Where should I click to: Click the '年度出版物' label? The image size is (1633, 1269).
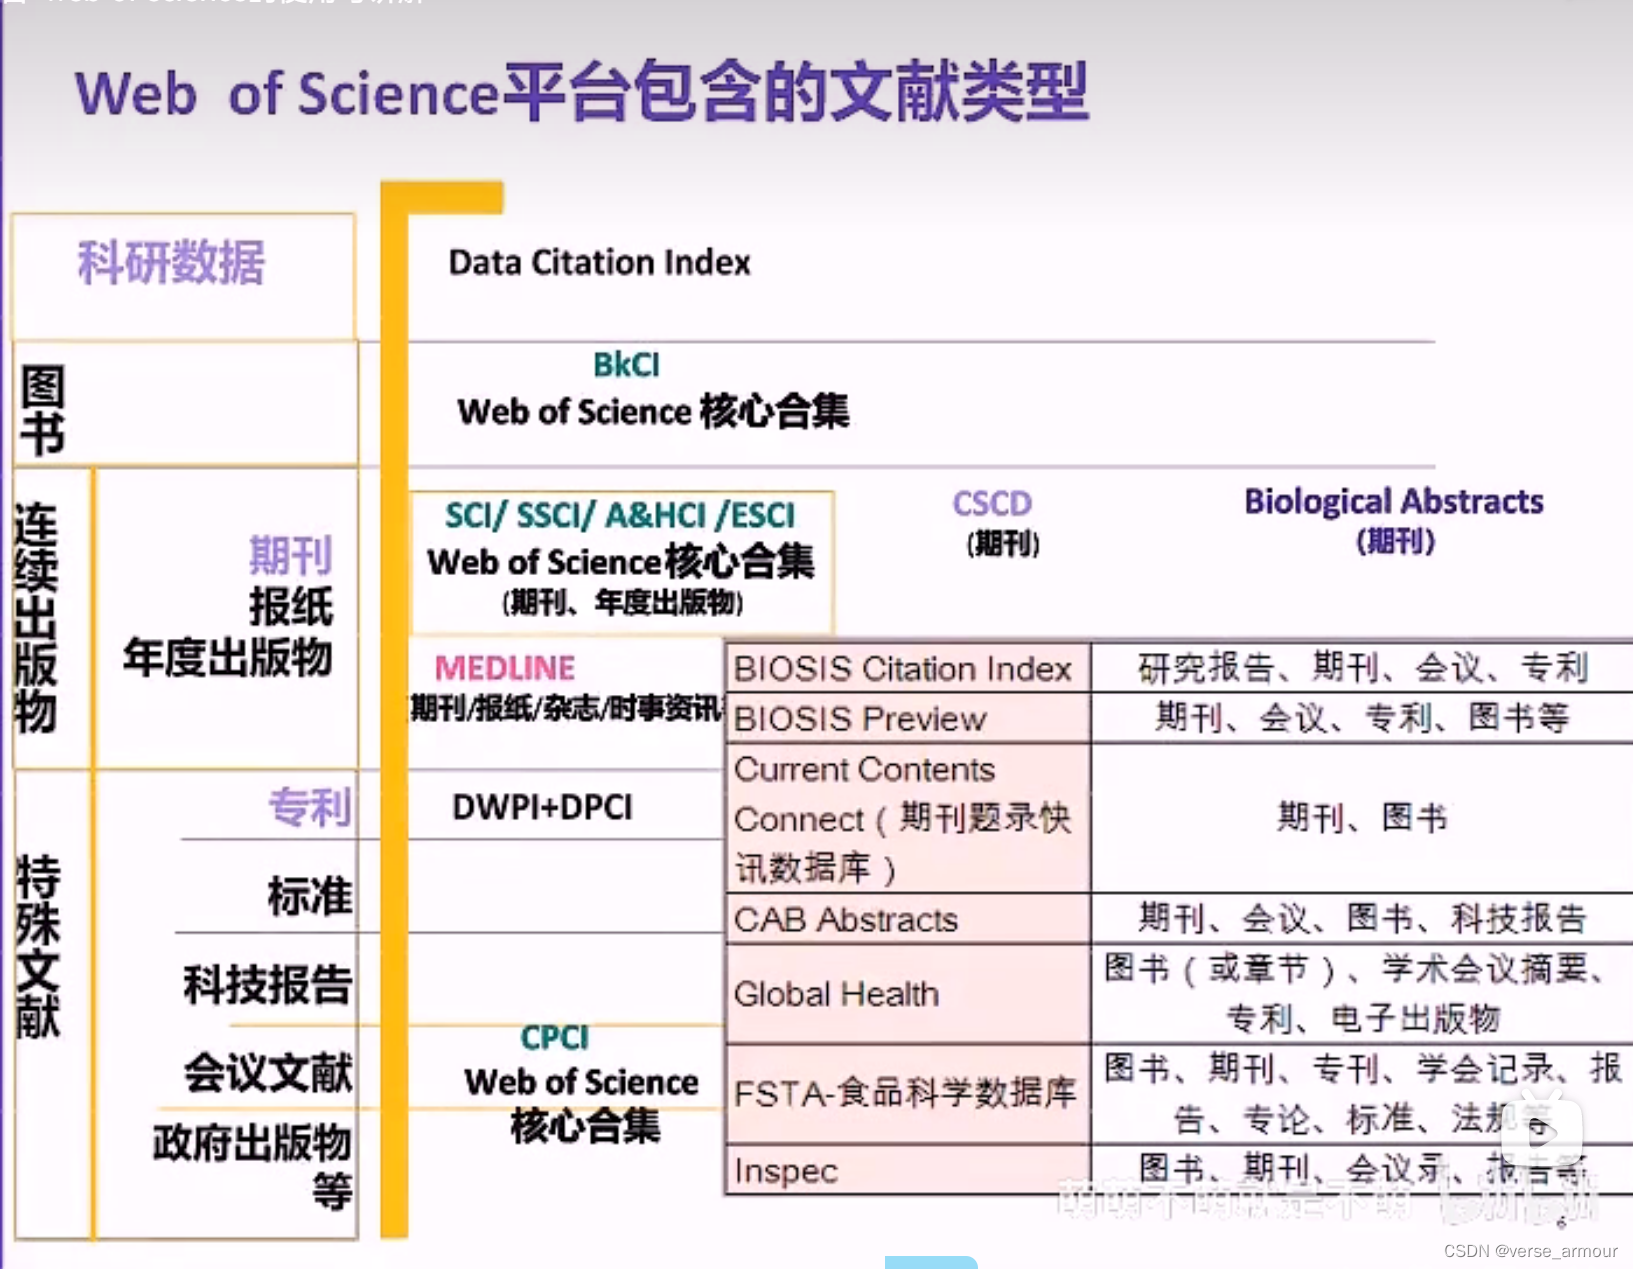(228, 658)
